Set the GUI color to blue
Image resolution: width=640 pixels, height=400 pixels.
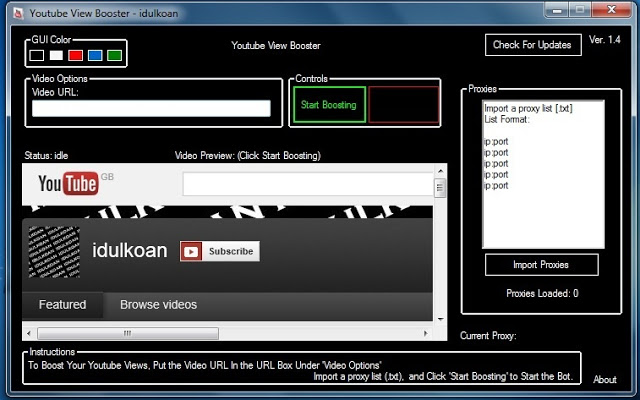95,55
